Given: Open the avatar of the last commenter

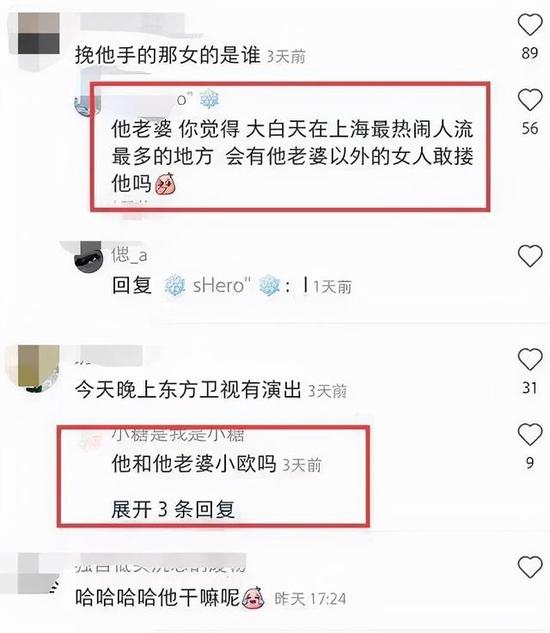Looking at the screenshot, I should tap(34, 573).
